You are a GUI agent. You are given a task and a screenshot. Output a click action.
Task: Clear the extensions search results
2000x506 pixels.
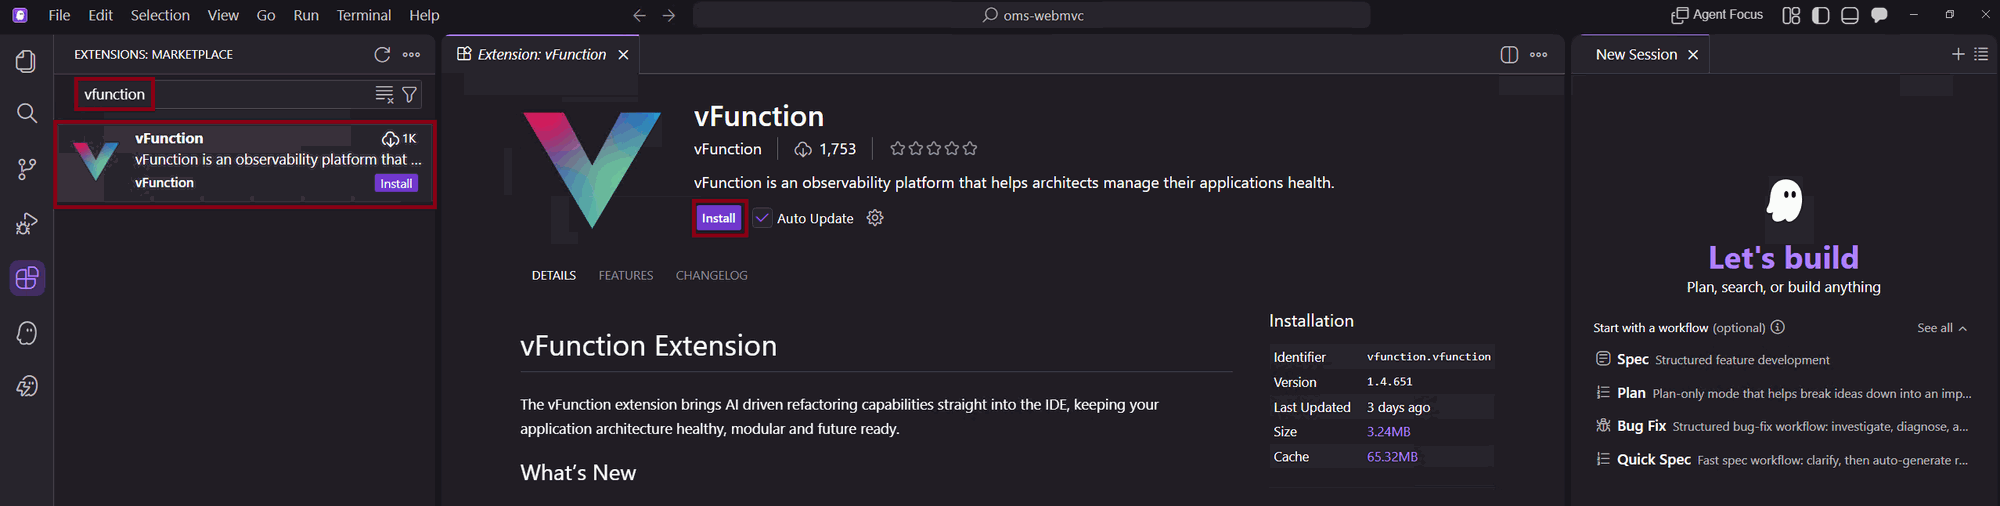(384, 94)
